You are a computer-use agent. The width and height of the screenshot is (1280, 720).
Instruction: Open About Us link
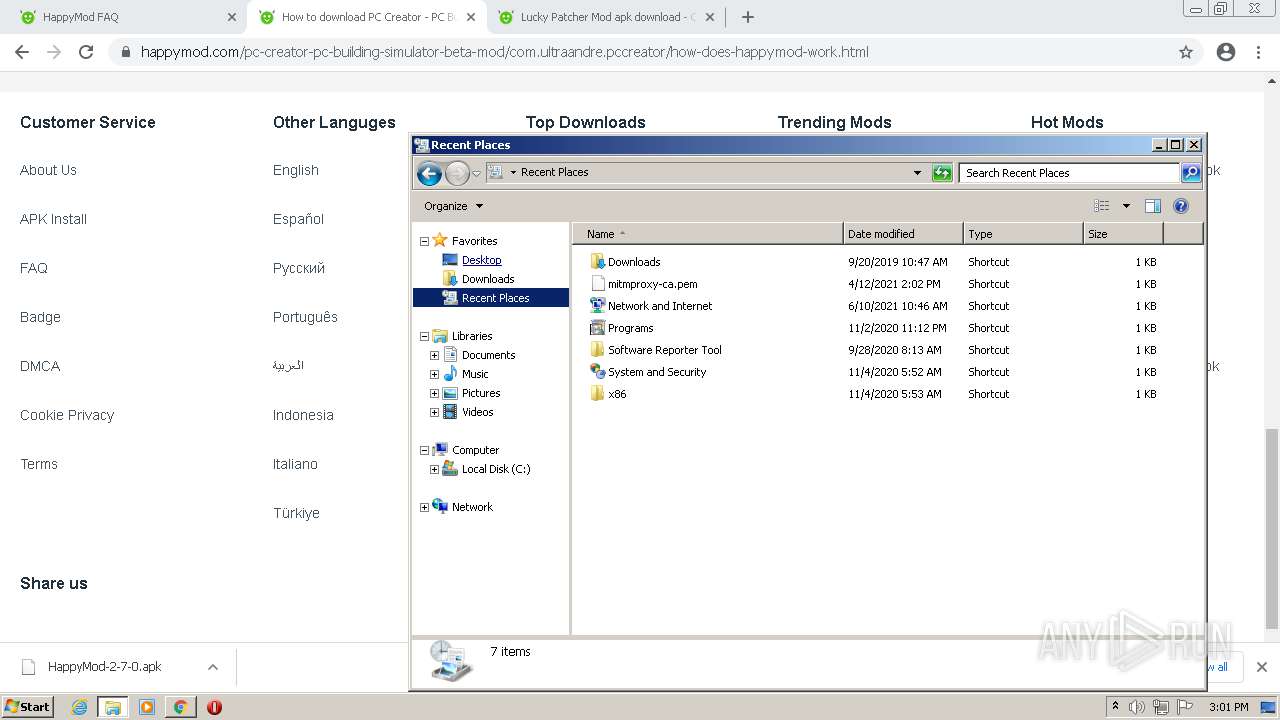tap(48, 170)
